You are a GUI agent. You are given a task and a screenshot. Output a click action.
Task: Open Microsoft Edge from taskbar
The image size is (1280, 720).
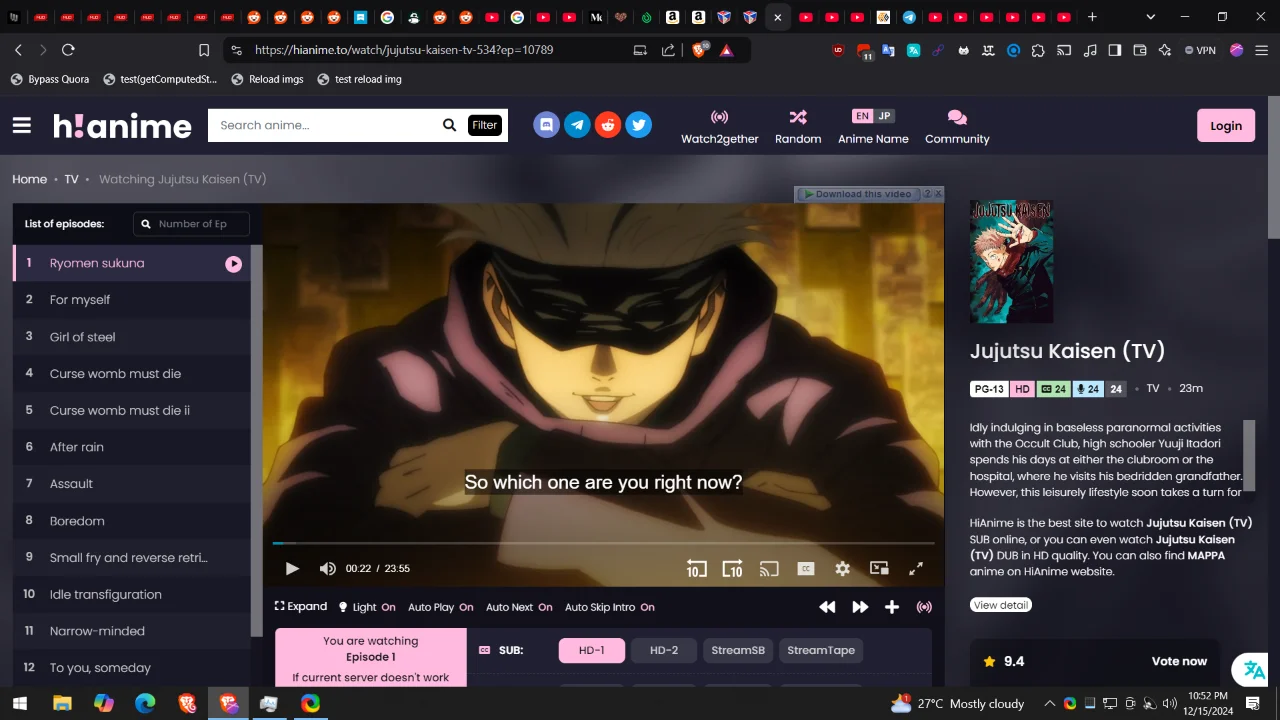point(145,703)
